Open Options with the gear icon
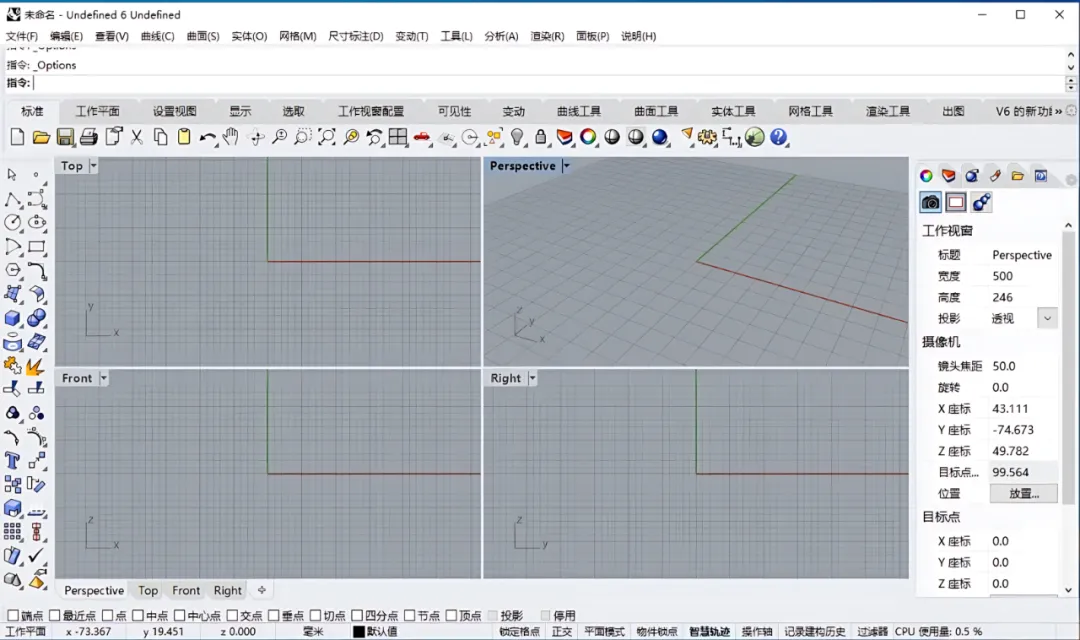This screenshot has height=640, width=1080. tap(707, 137)
